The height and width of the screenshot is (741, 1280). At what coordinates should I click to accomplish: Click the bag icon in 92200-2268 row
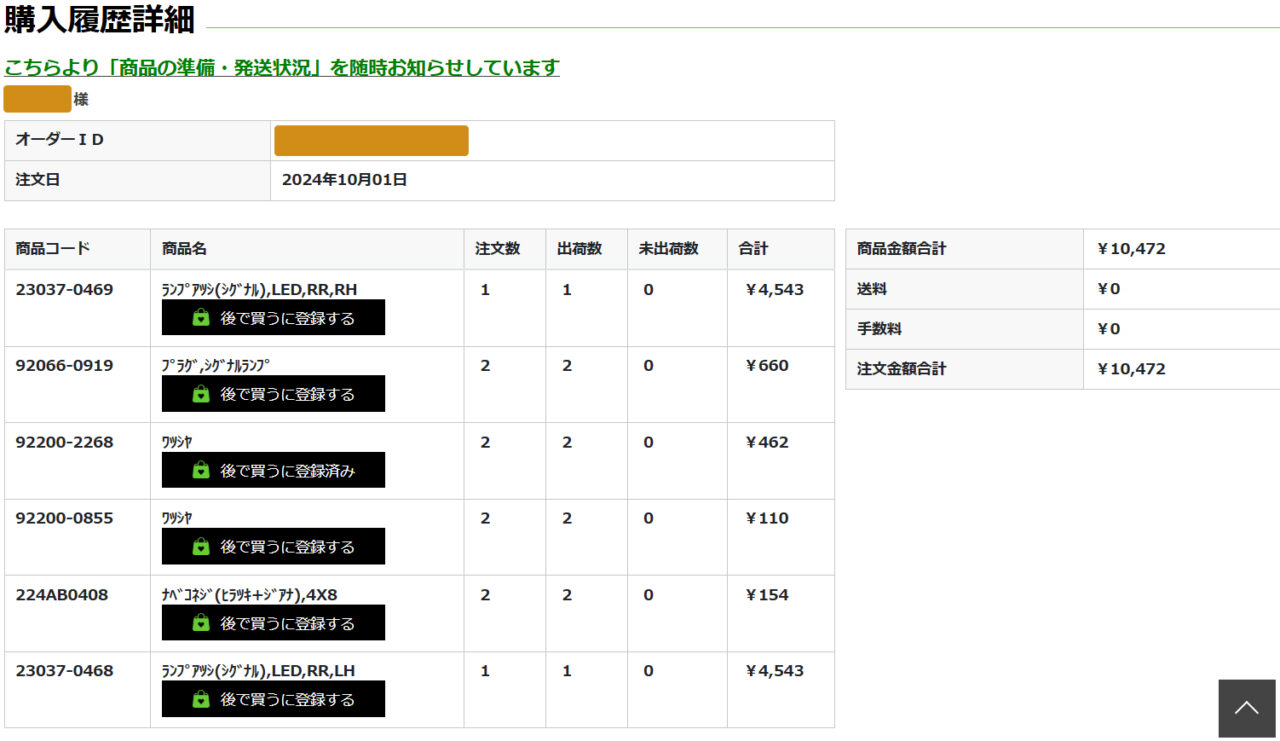click(x=201, y=470)
